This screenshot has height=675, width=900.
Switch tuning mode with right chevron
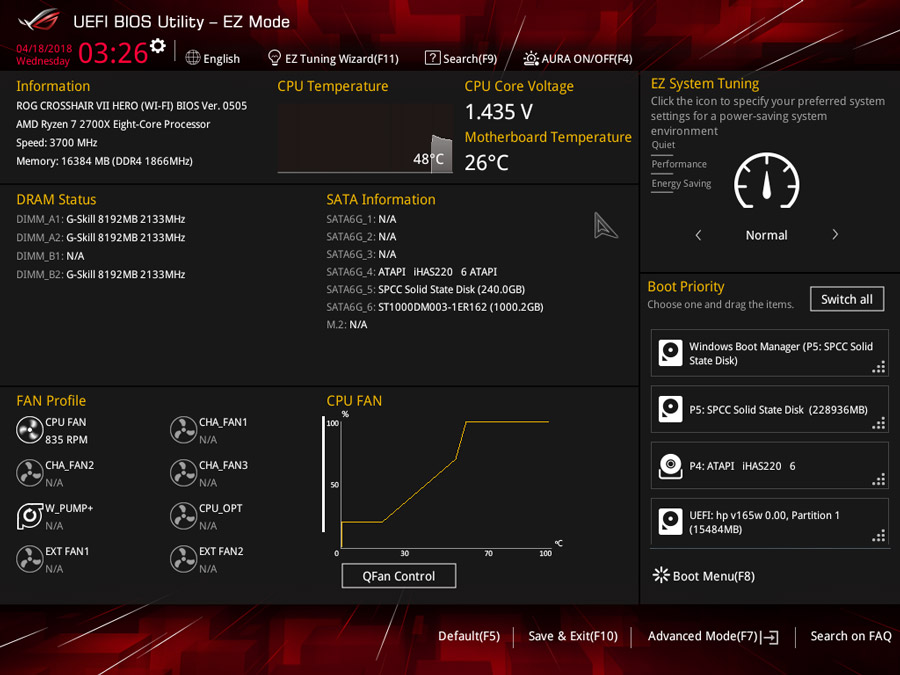835,235
